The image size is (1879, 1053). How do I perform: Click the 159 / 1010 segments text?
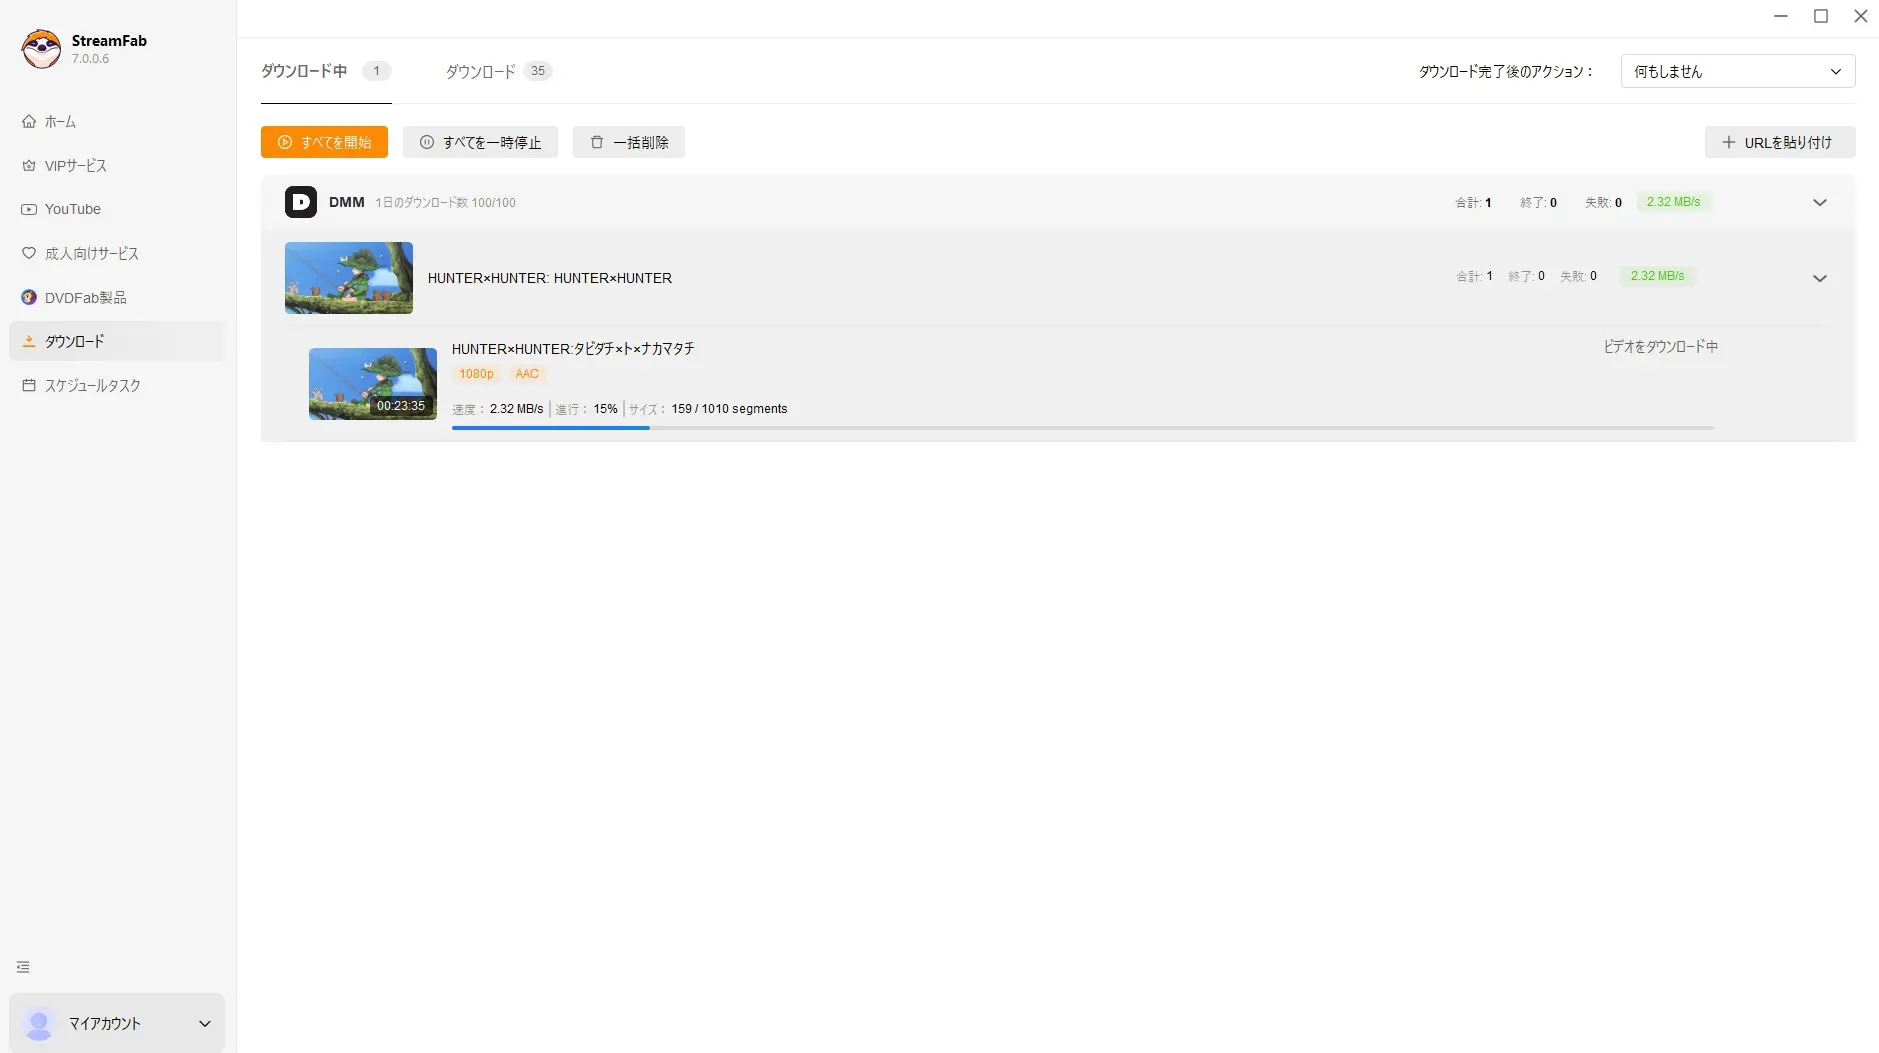[729, 409]
